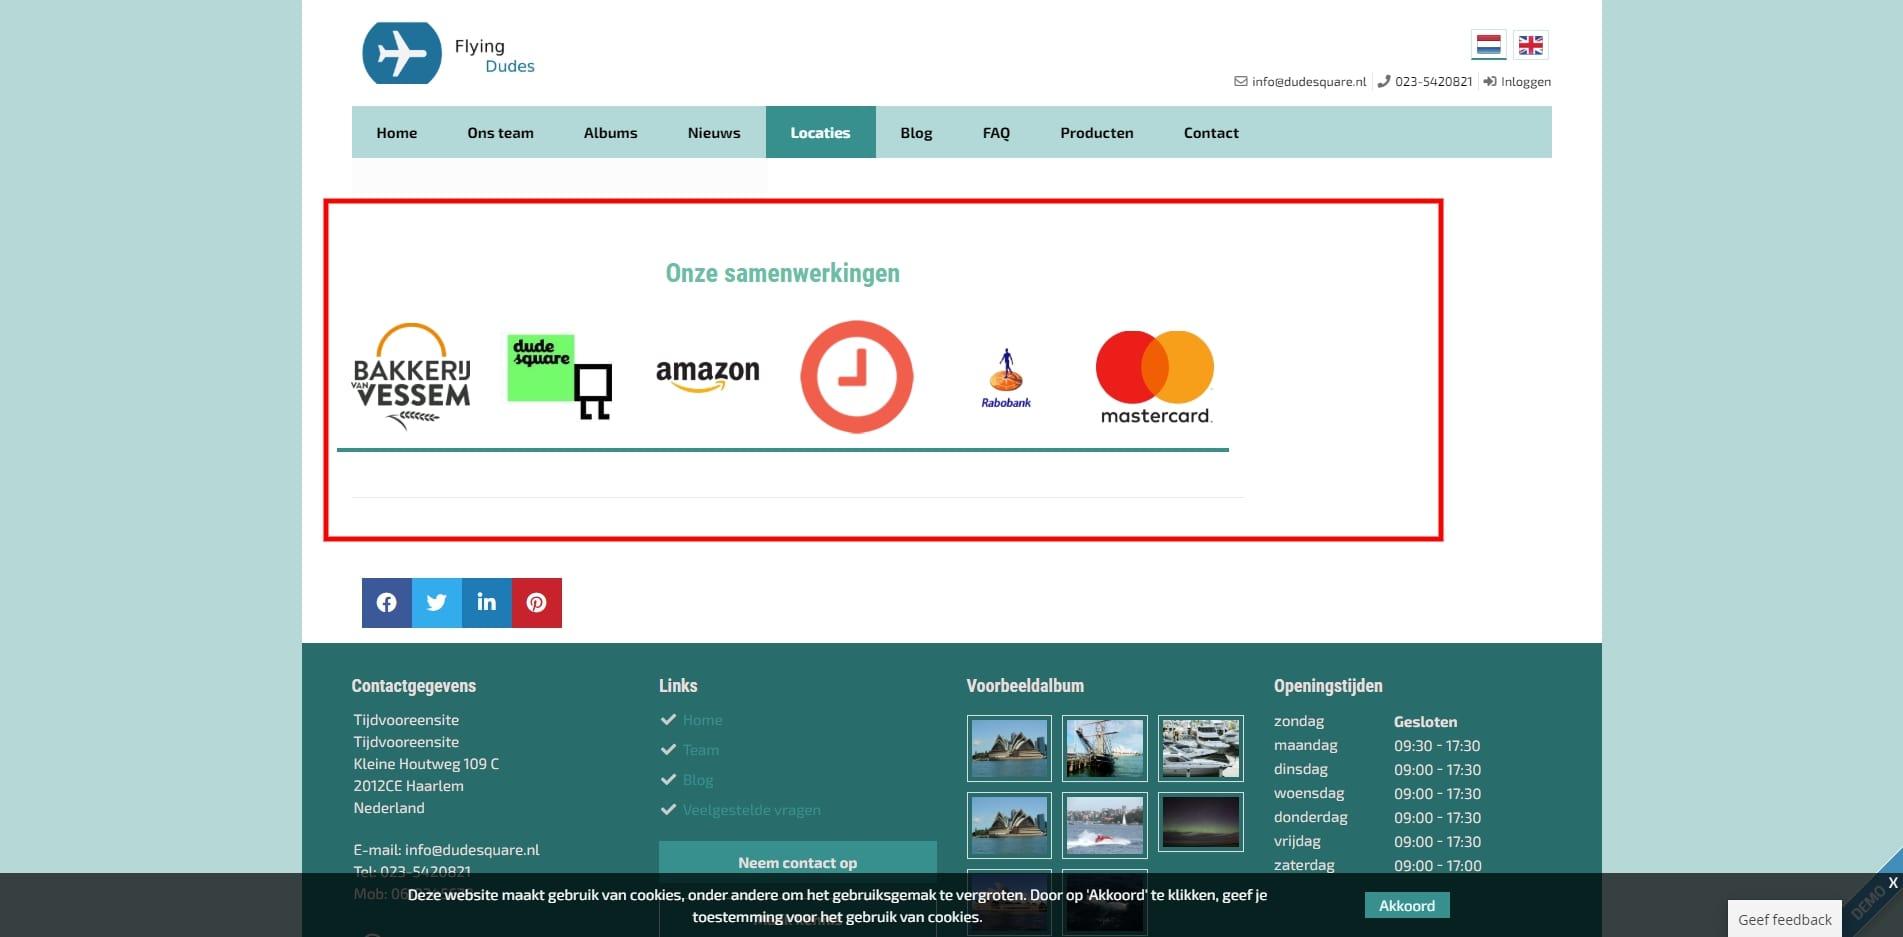
Task: Open the Blog menu item
Action: (x=916, y=133)
